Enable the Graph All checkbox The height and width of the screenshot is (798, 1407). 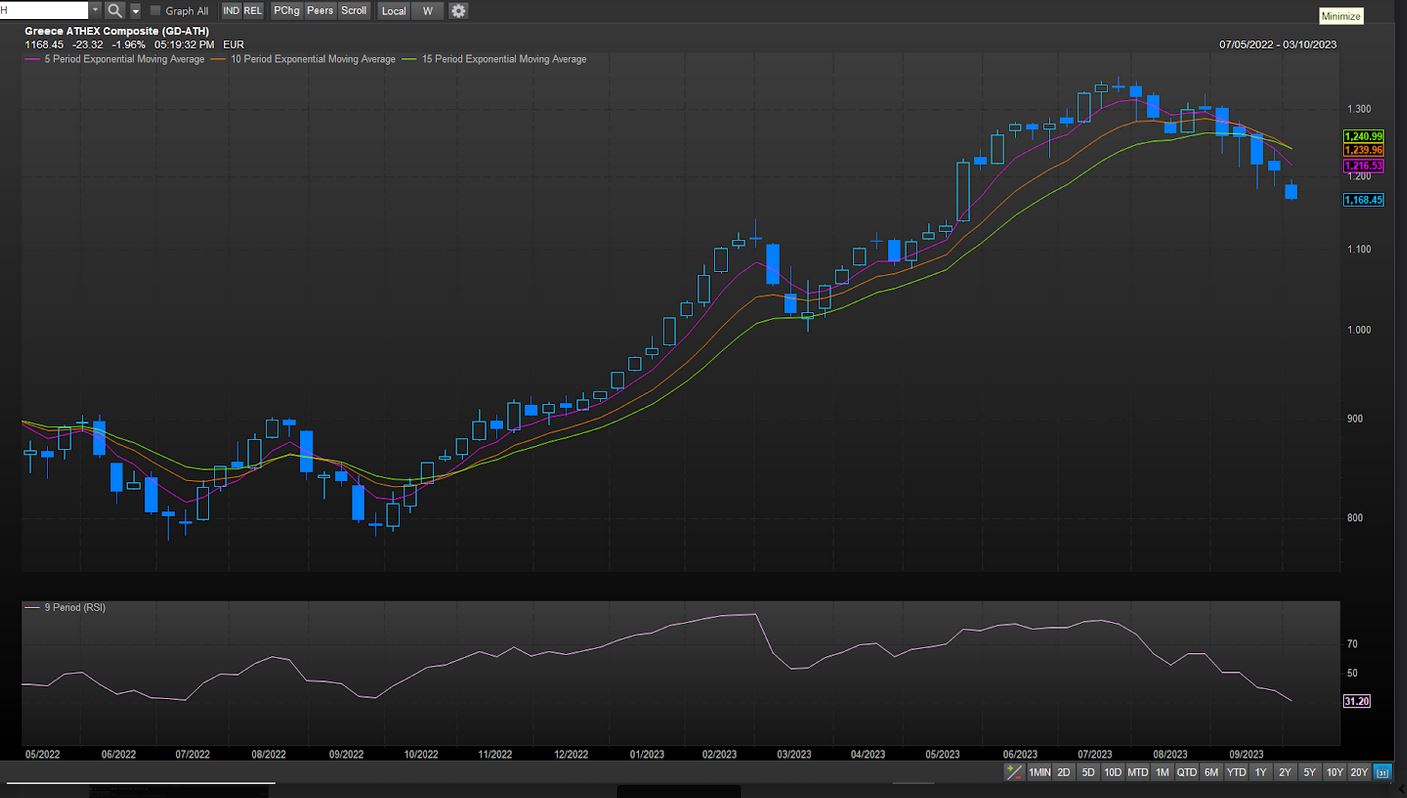coord(156,11)
